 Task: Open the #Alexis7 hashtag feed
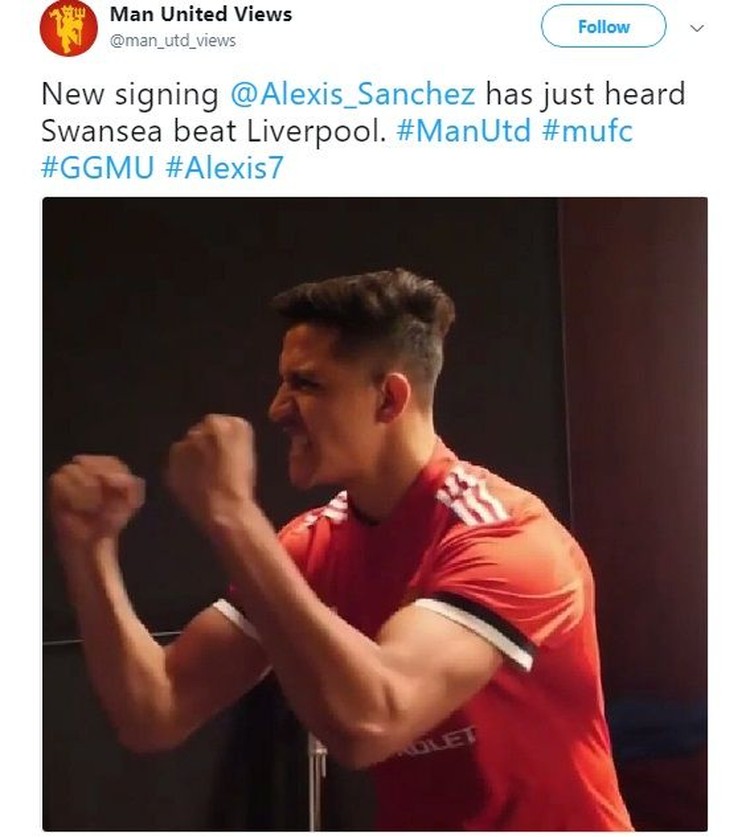224,168
